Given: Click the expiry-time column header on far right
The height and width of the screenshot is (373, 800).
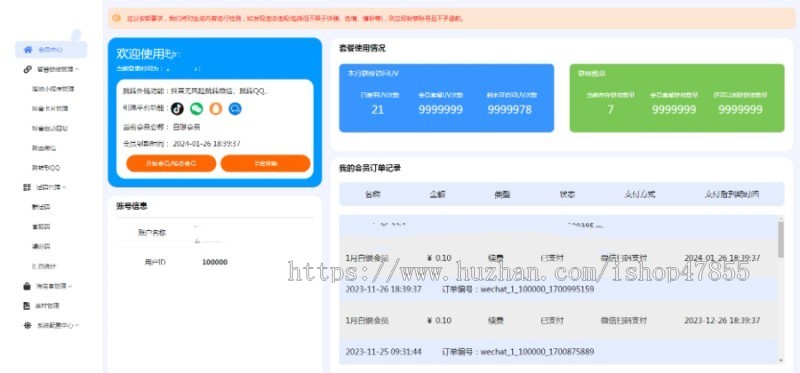Looking at the screenshot, I should tap(732, 194).
